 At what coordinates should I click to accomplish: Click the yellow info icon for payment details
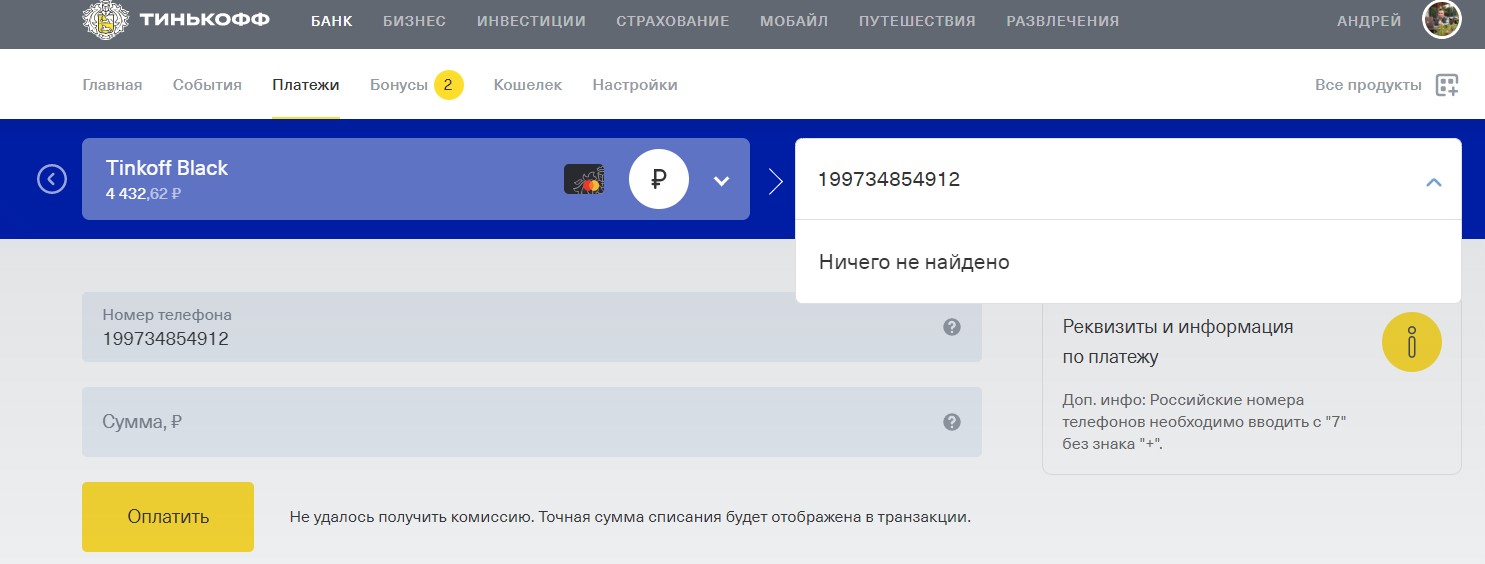(1411, 342)
